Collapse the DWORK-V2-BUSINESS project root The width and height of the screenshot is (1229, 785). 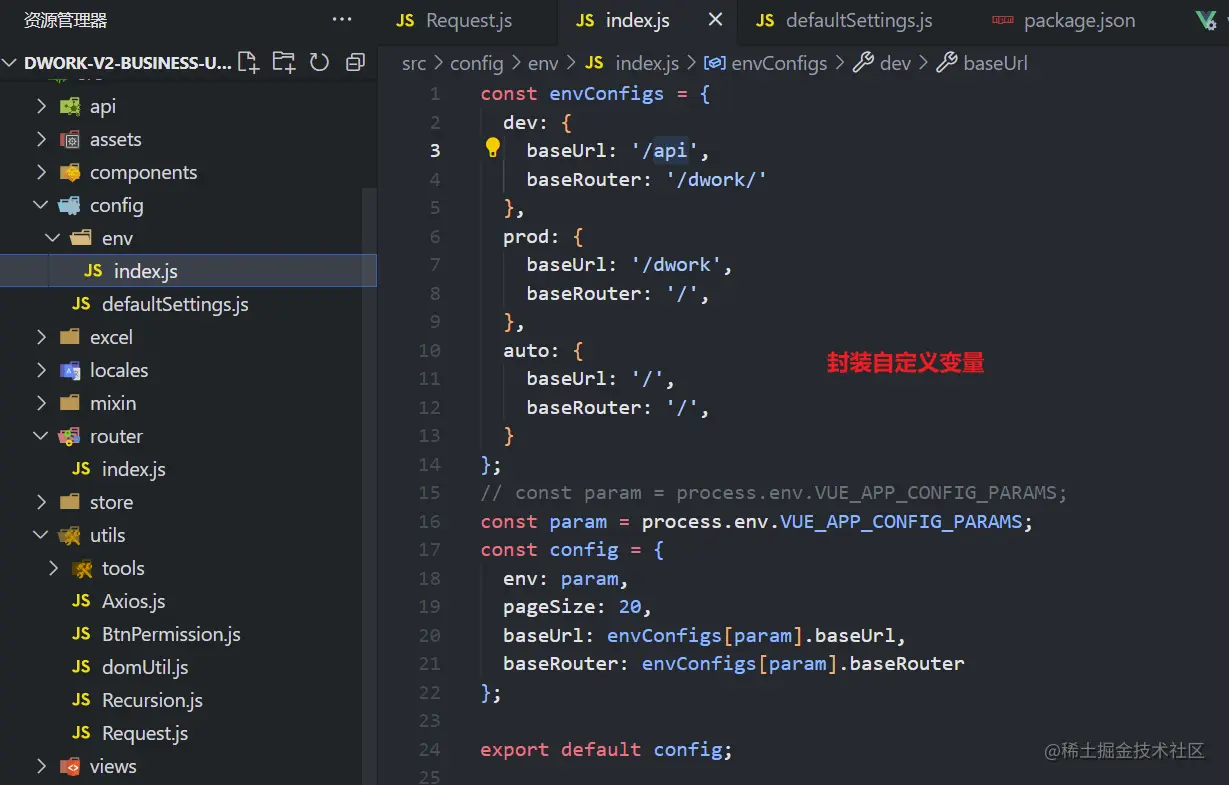point(11,63)
